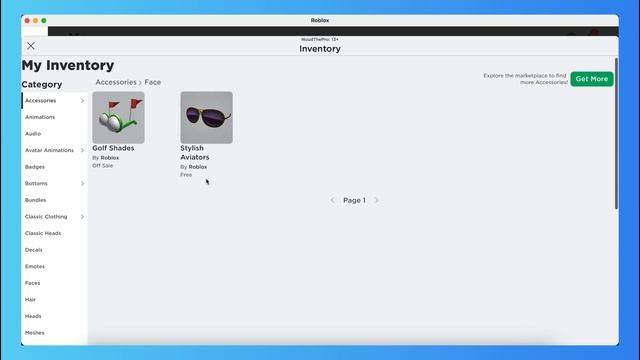Screen dimensions: 640x360
Task: Expand the Classic Clothing chevron
Action: 82,217
